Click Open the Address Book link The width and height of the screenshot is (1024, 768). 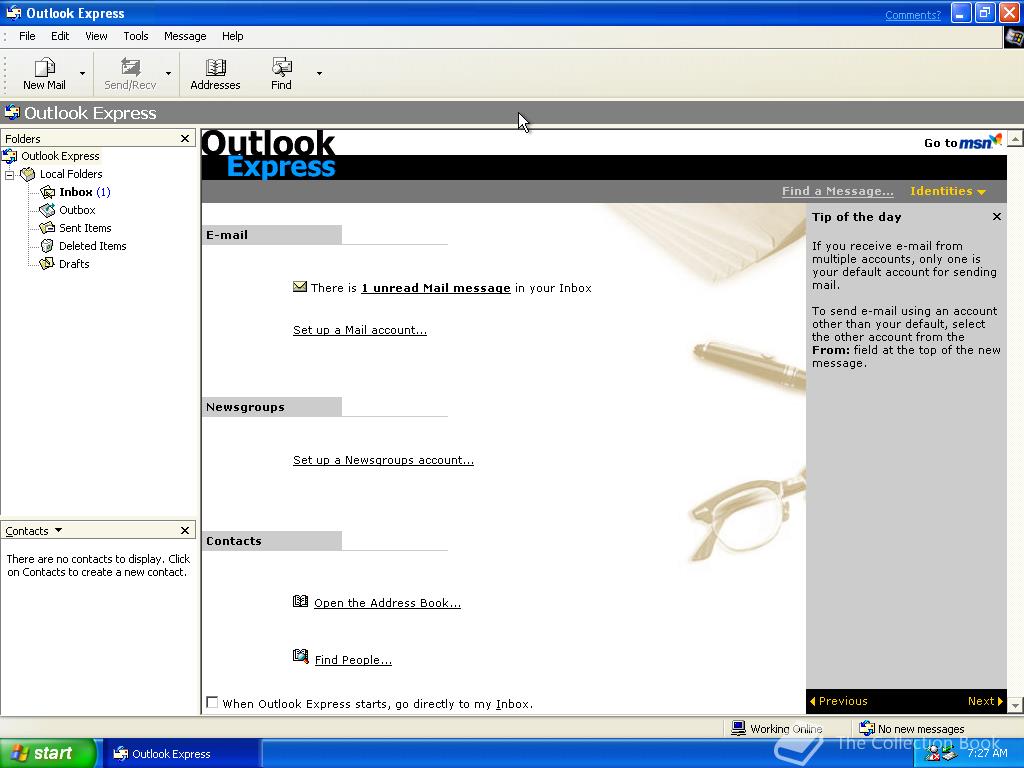[x=387, y=603]
